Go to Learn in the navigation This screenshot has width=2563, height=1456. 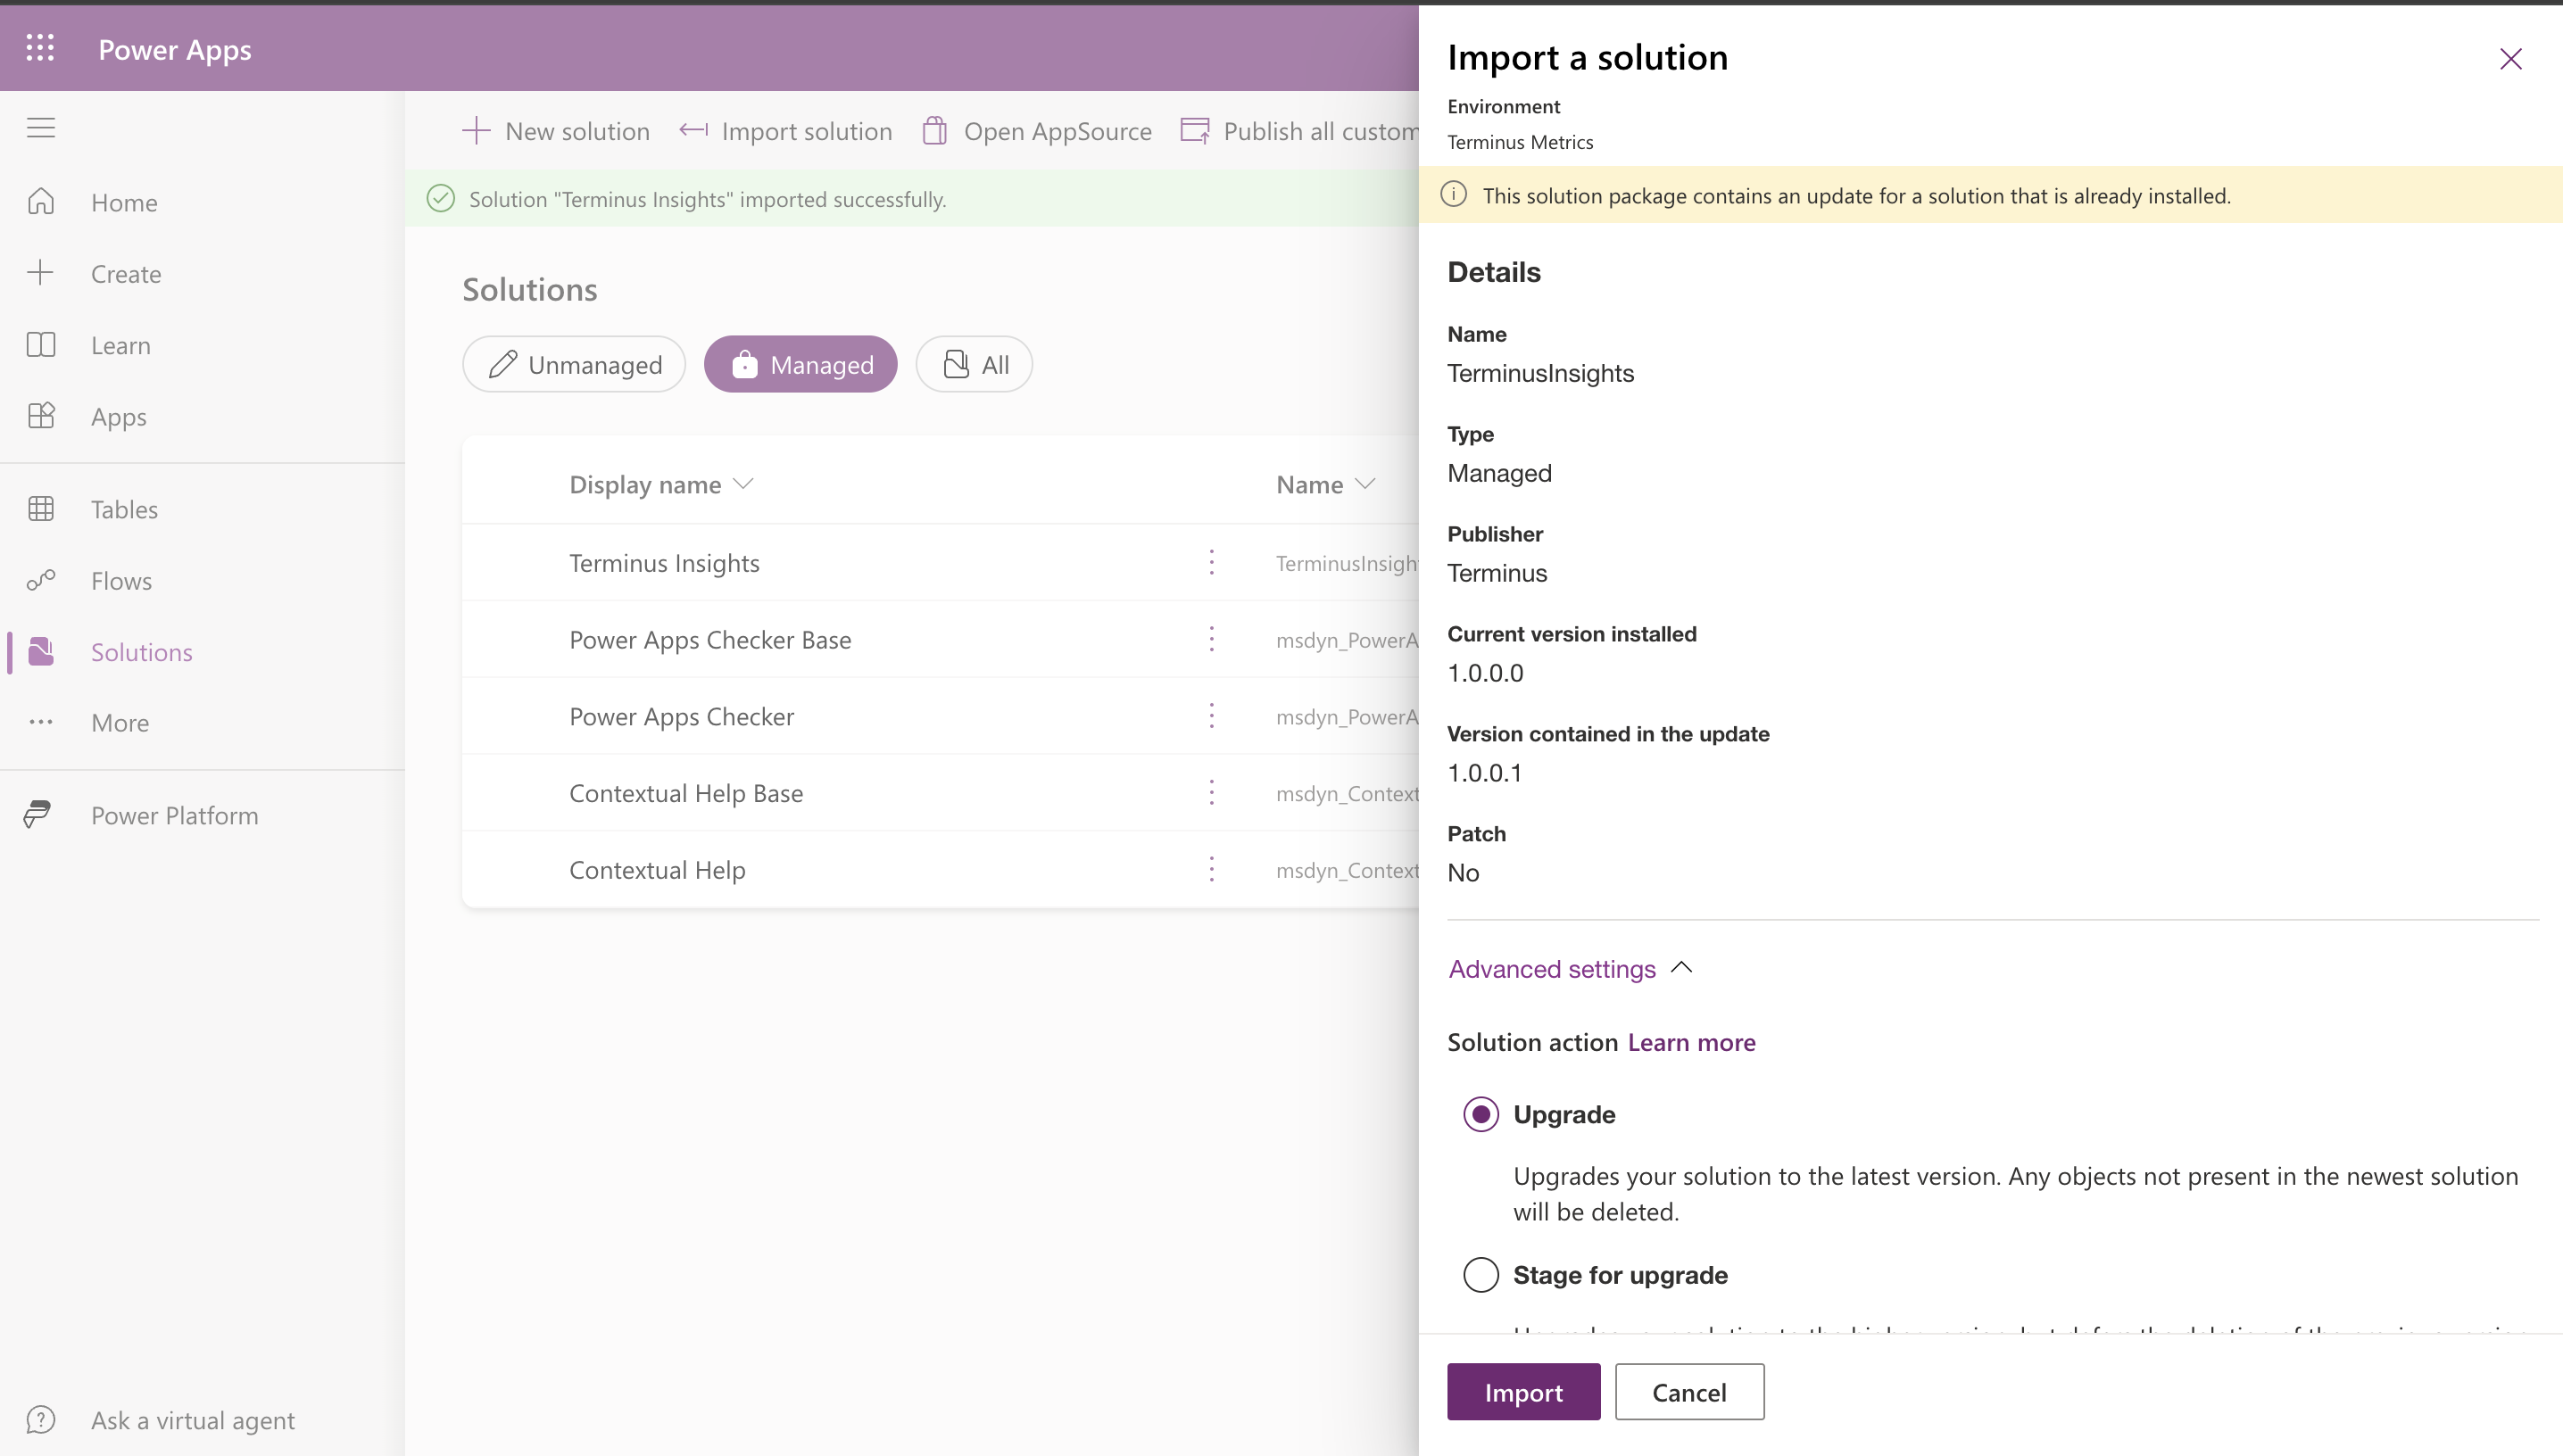coord(121,345)
